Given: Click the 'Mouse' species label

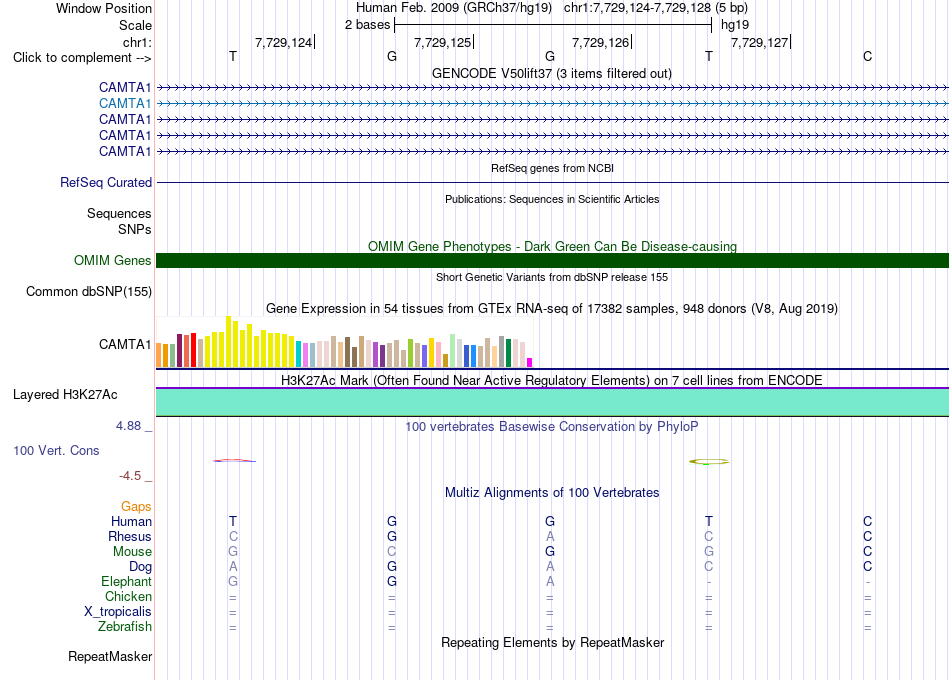Looking at the screenshot, I should pos(132,552).
